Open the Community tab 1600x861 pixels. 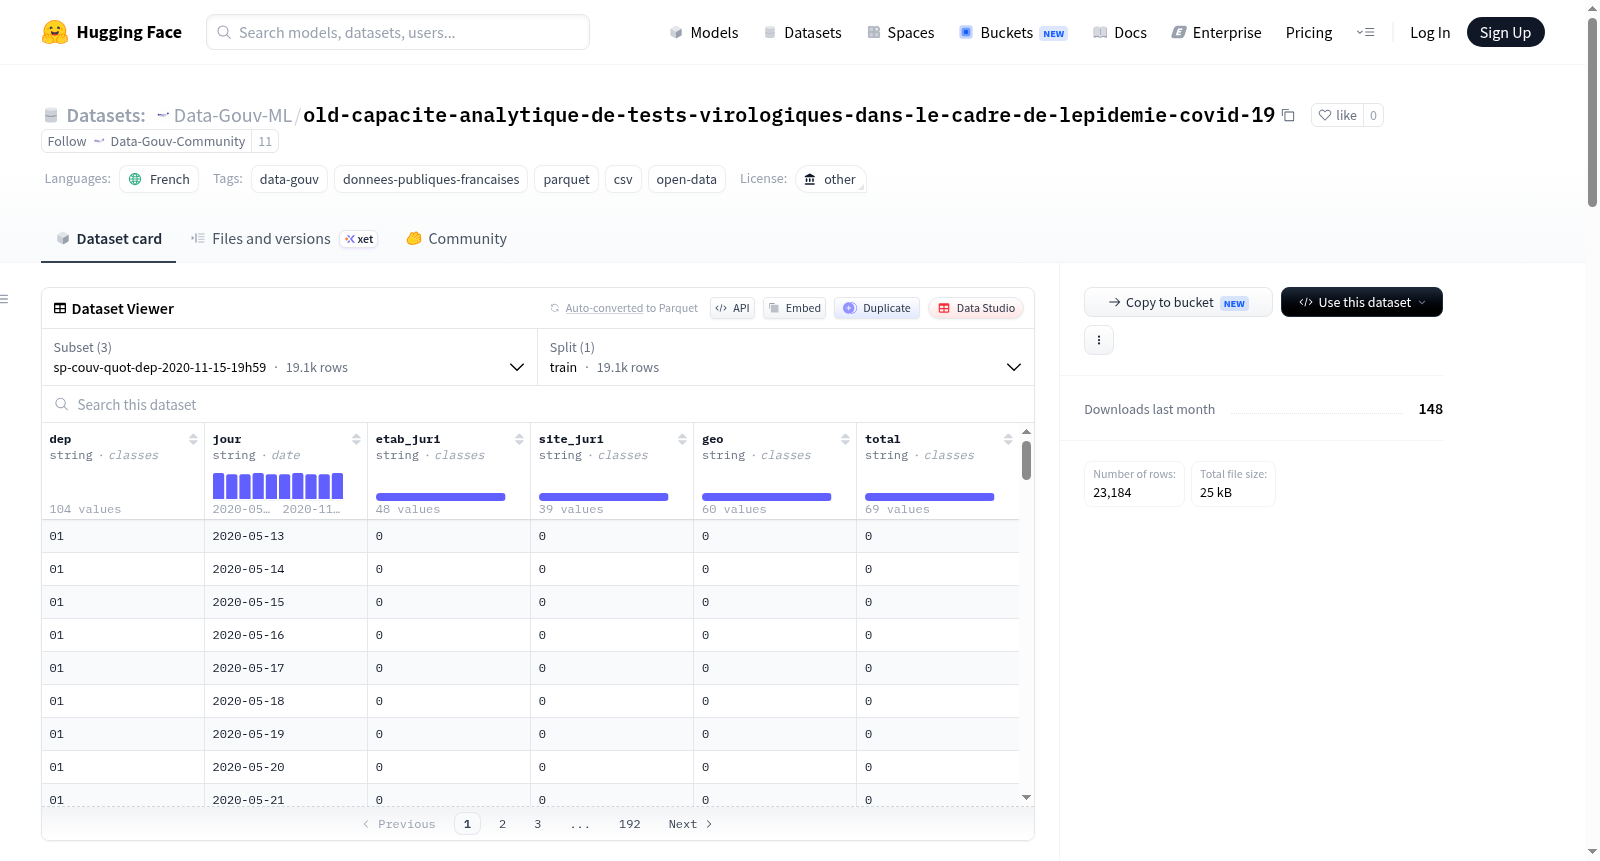point(456,239)
